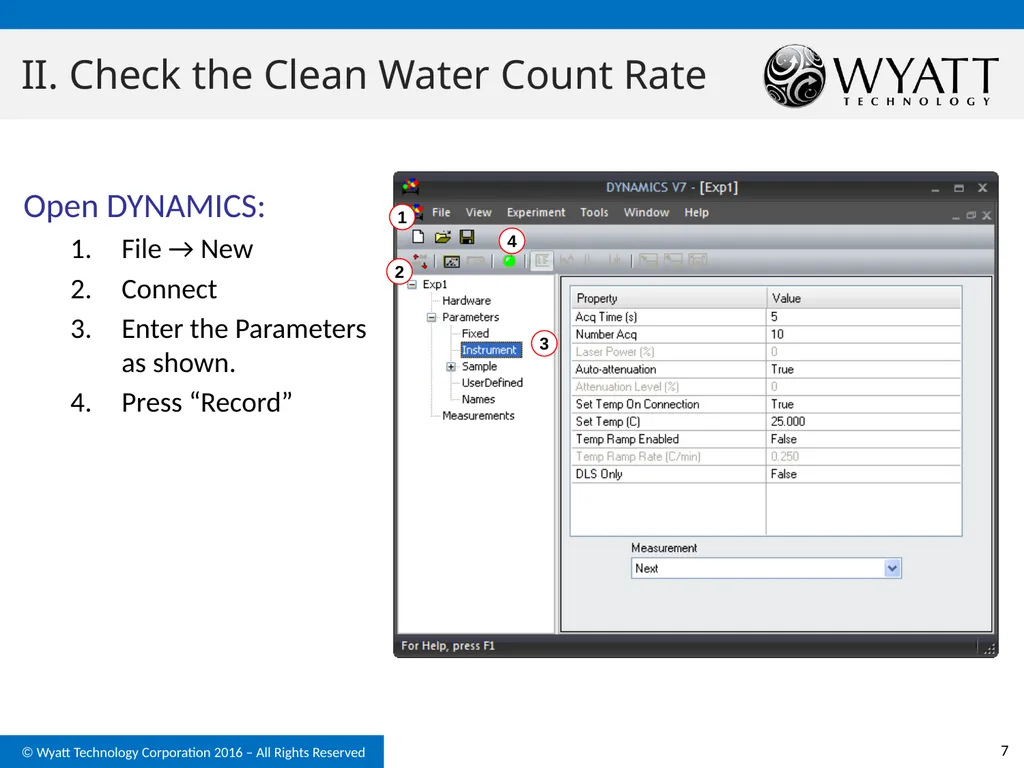The height and width of the screenshot is (768, 1024).
Task: Select UserDefined in the tree
Action: [492, 383]
